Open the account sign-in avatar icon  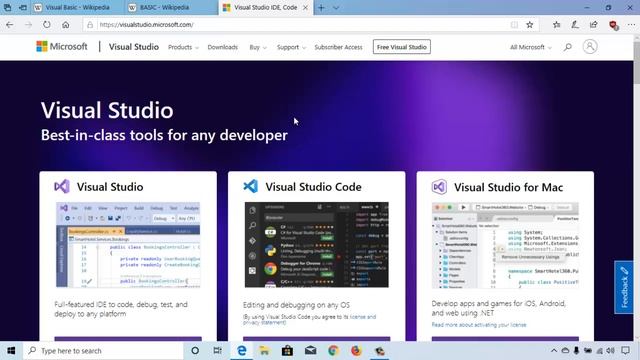[x=590, y=47]
